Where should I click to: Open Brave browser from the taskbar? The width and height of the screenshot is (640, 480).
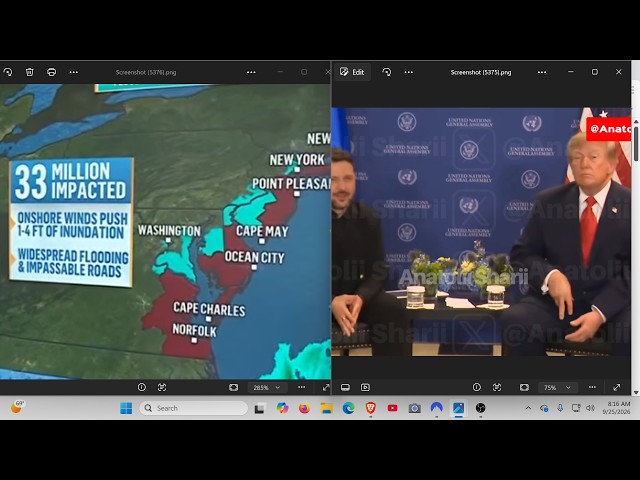[371, 408]
